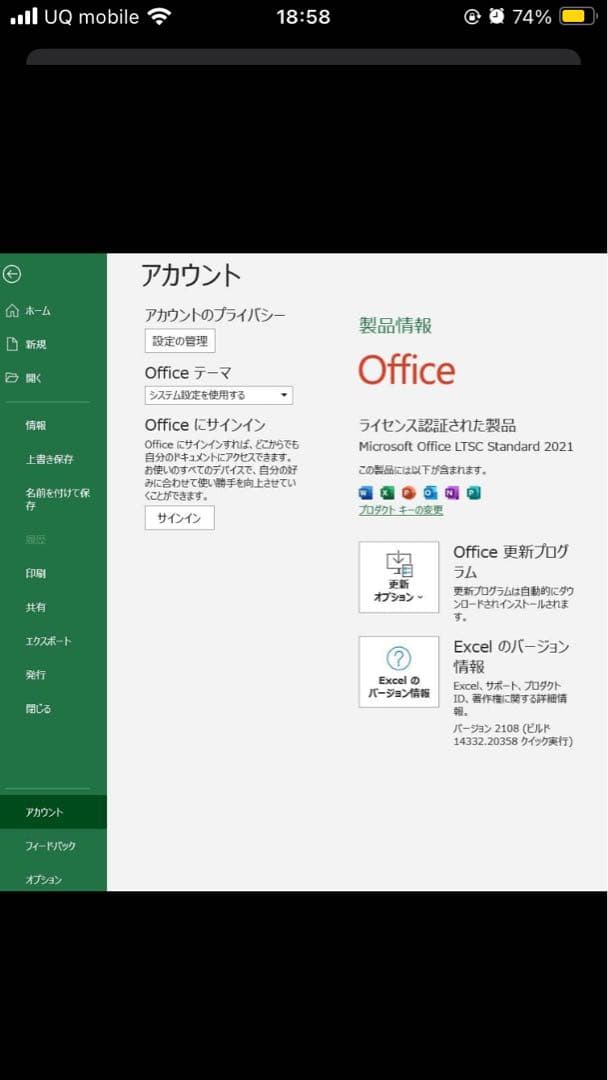This screenshot has width=608, height=1080.
Task: Click the OneNote app icon
Action: [x=452, y=492]
